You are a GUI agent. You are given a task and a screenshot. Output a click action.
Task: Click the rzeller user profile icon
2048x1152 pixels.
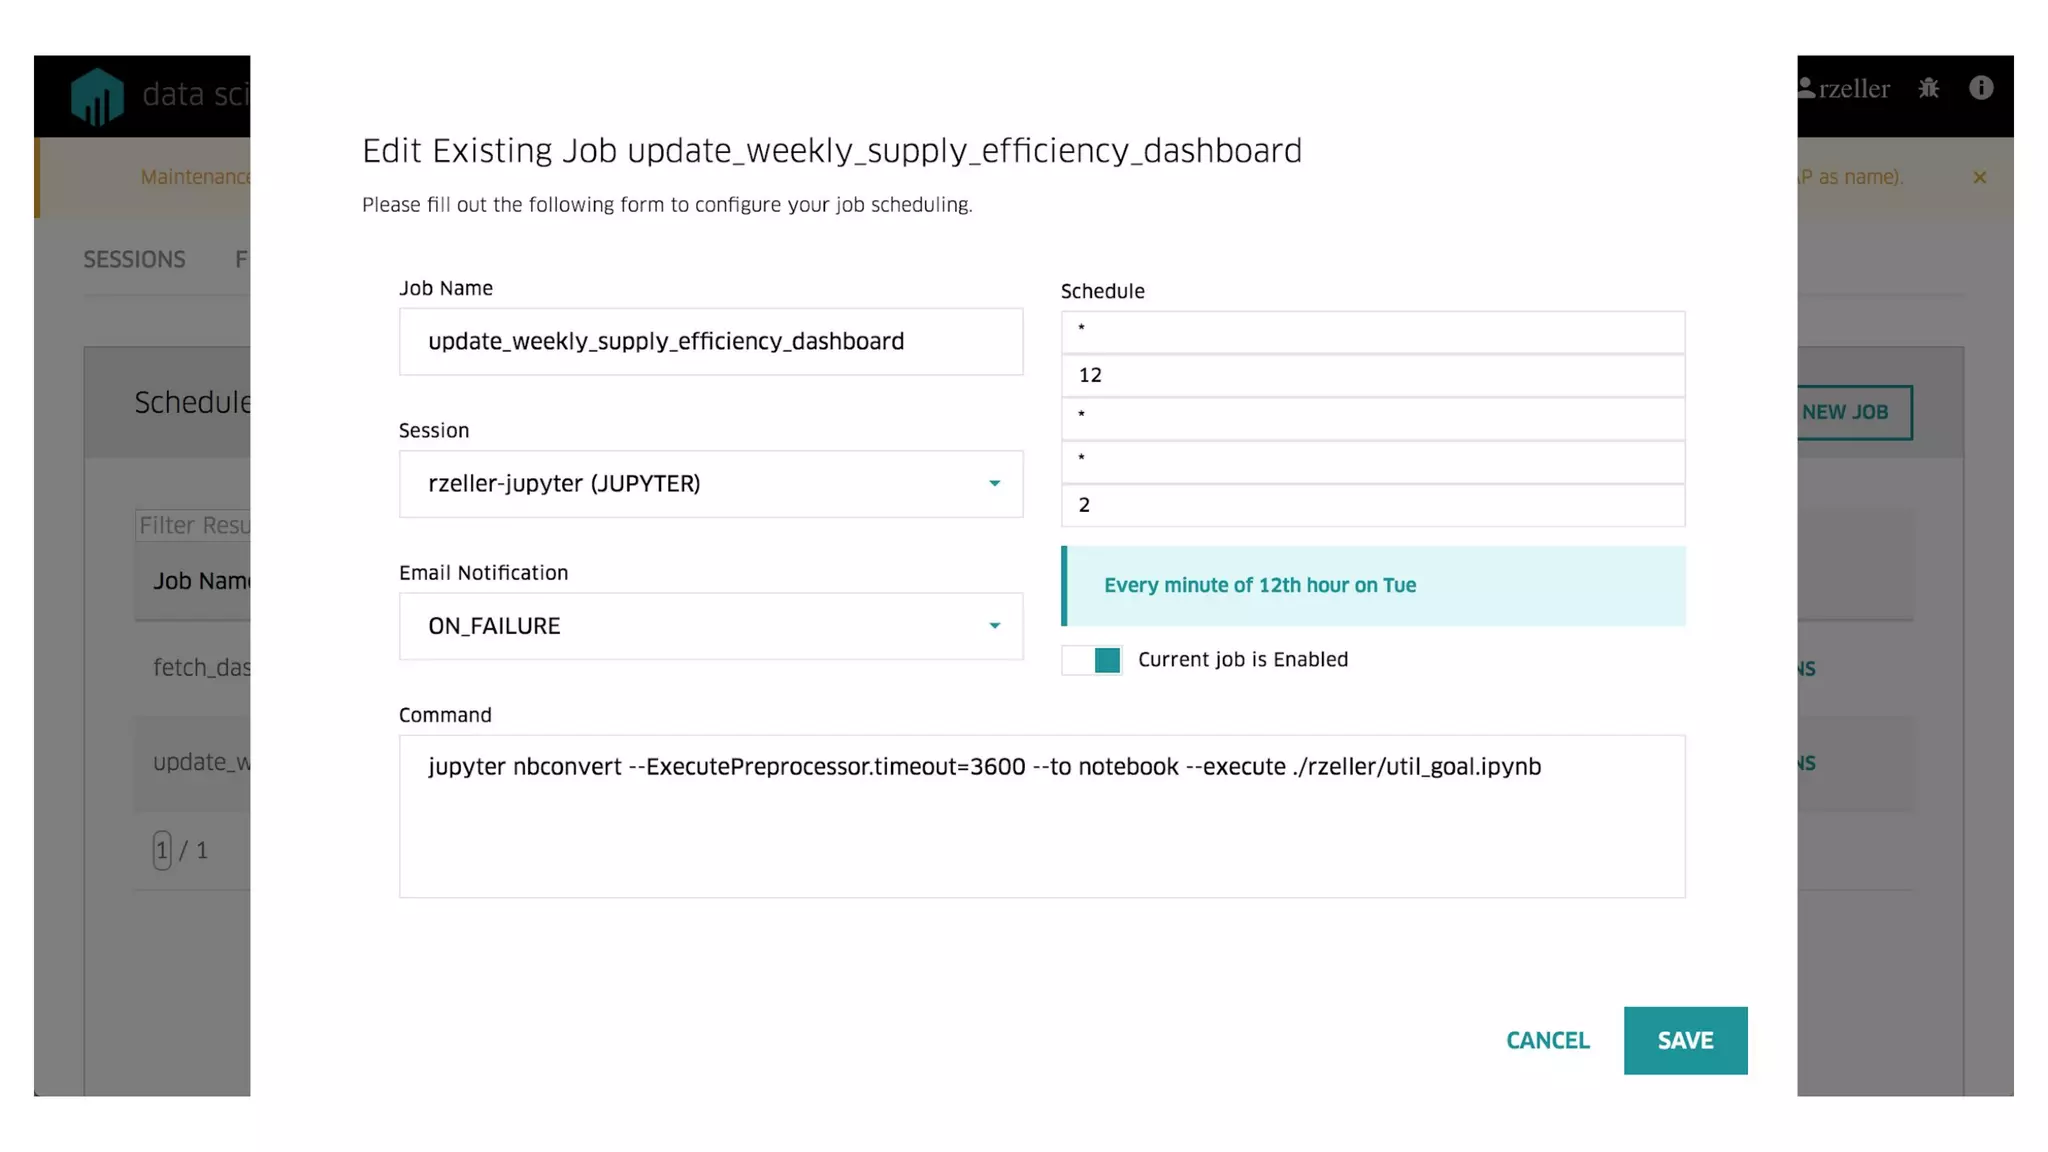pyautogui.click(x=1806, y=88)
